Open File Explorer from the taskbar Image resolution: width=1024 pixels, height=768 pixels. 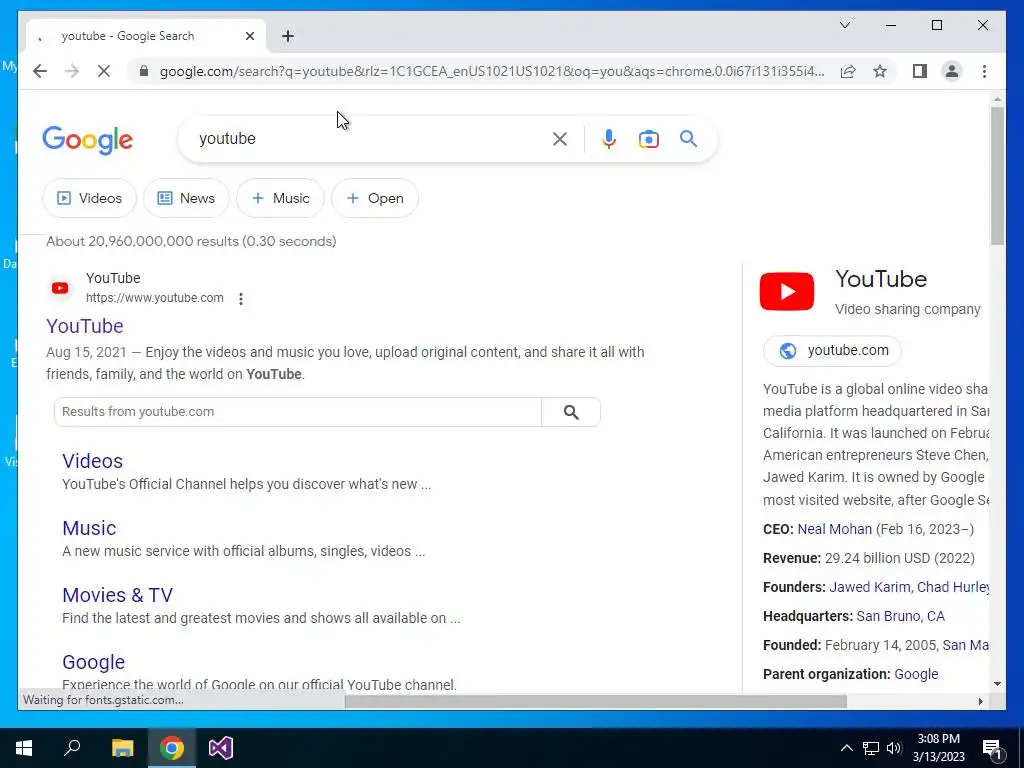[122, 748]
